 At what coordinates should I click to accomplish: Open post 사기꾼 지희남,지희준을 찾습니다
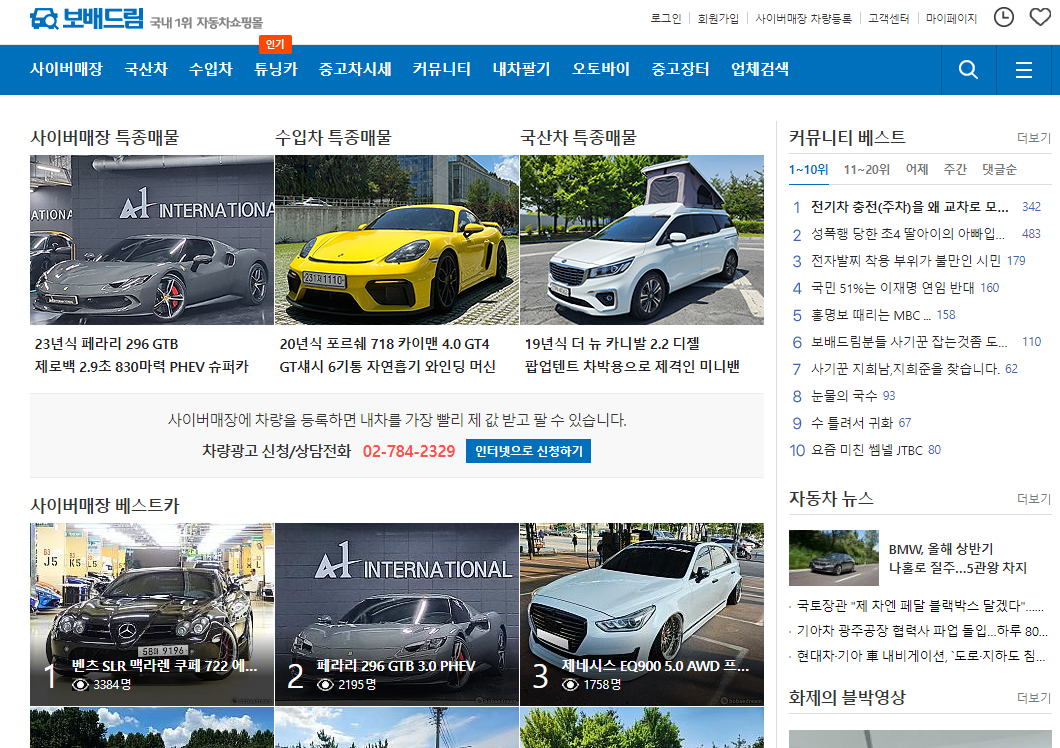[x=905, y=369]
